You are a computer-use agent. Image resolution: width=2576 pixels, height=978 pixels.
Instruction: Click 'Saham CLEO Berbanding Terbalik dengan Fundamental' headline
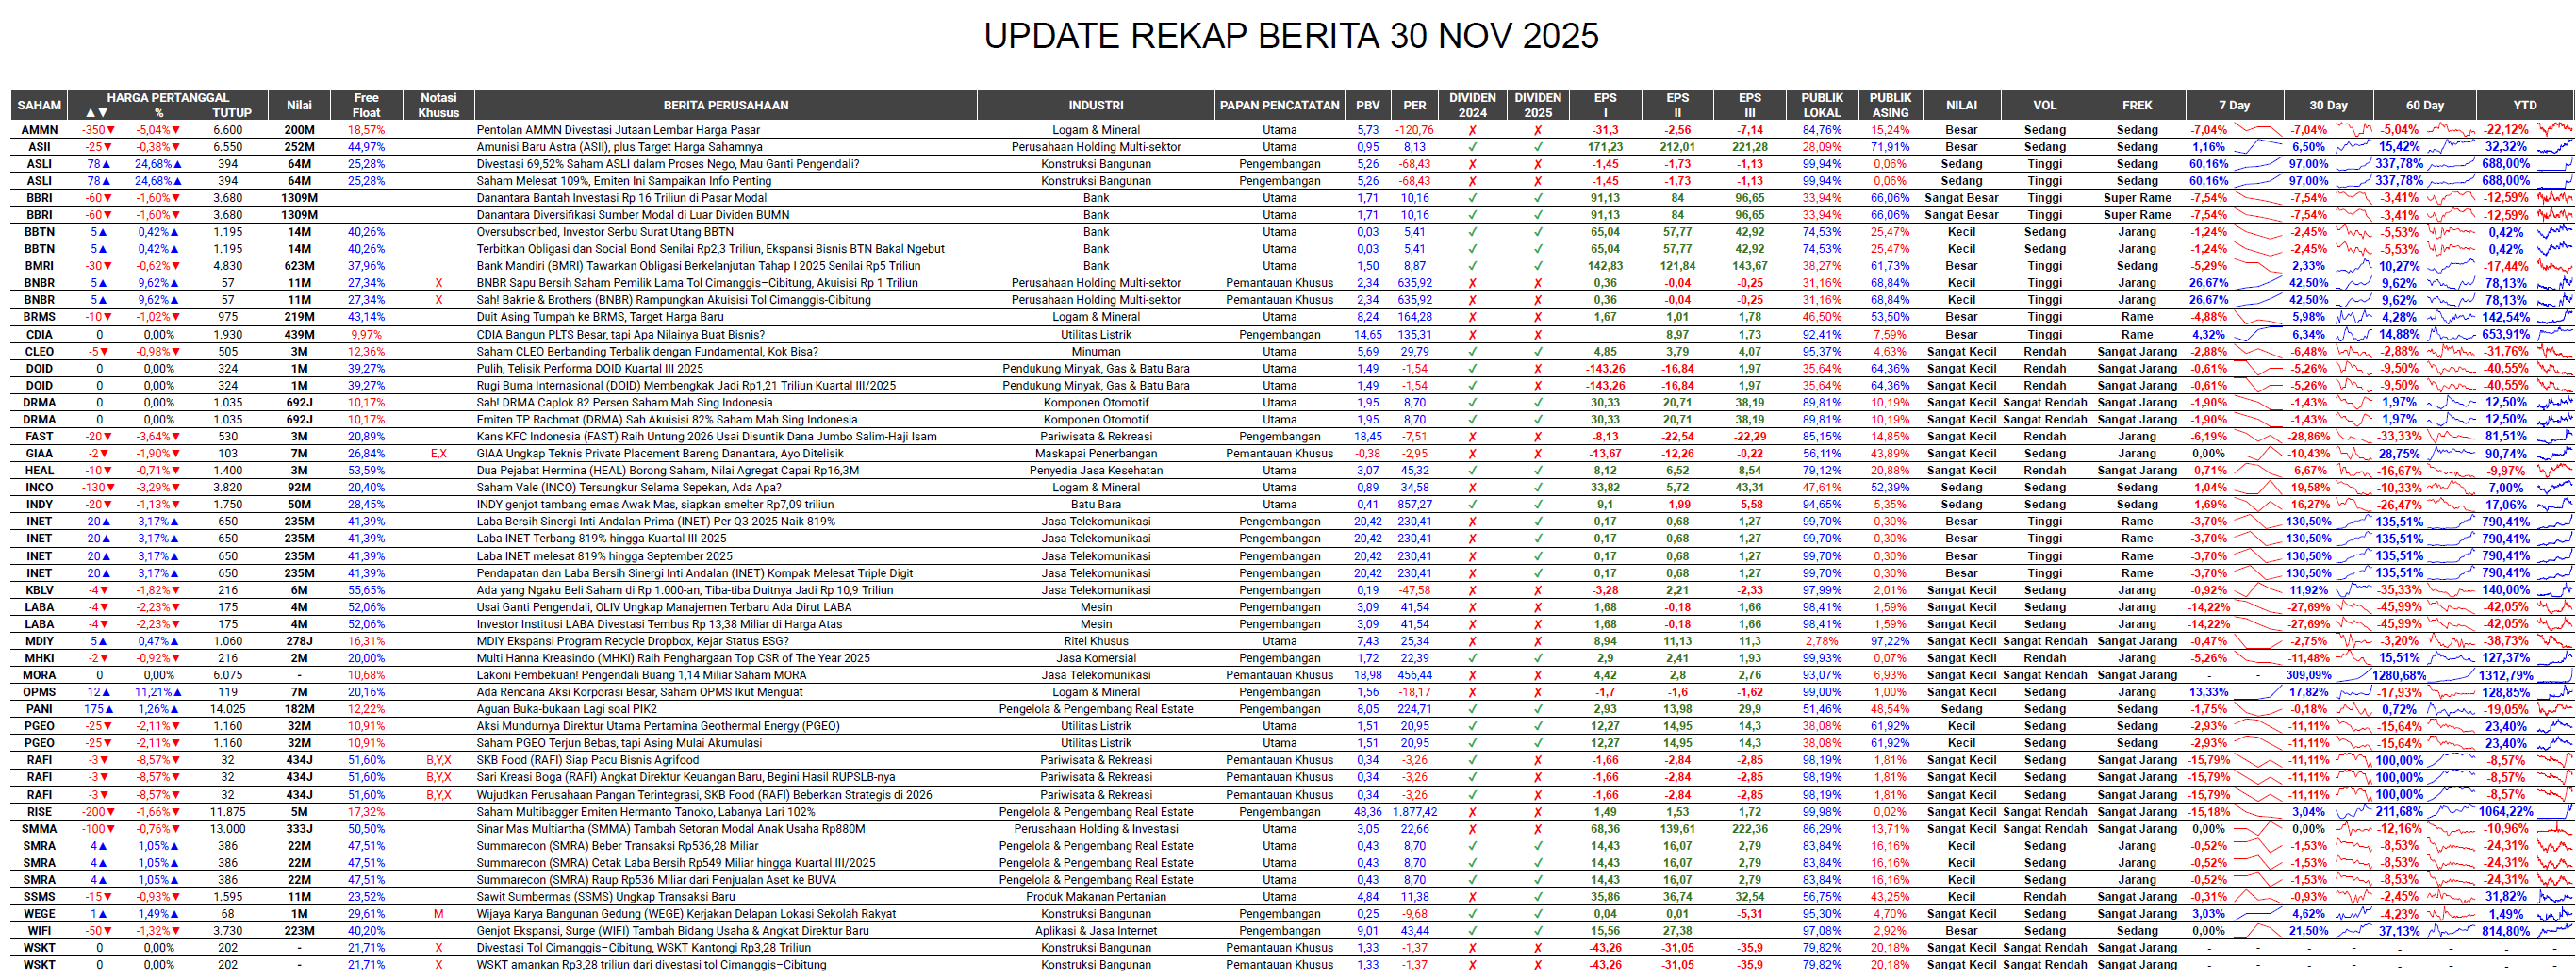click(647, 352)
